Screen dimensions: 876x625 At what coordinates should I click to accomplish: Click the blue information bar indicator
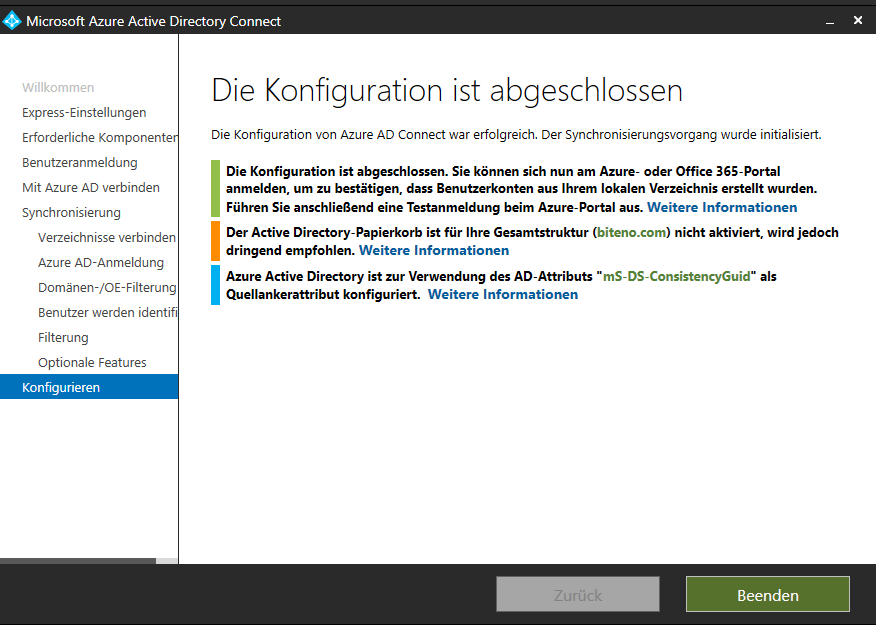pos(215,285)
